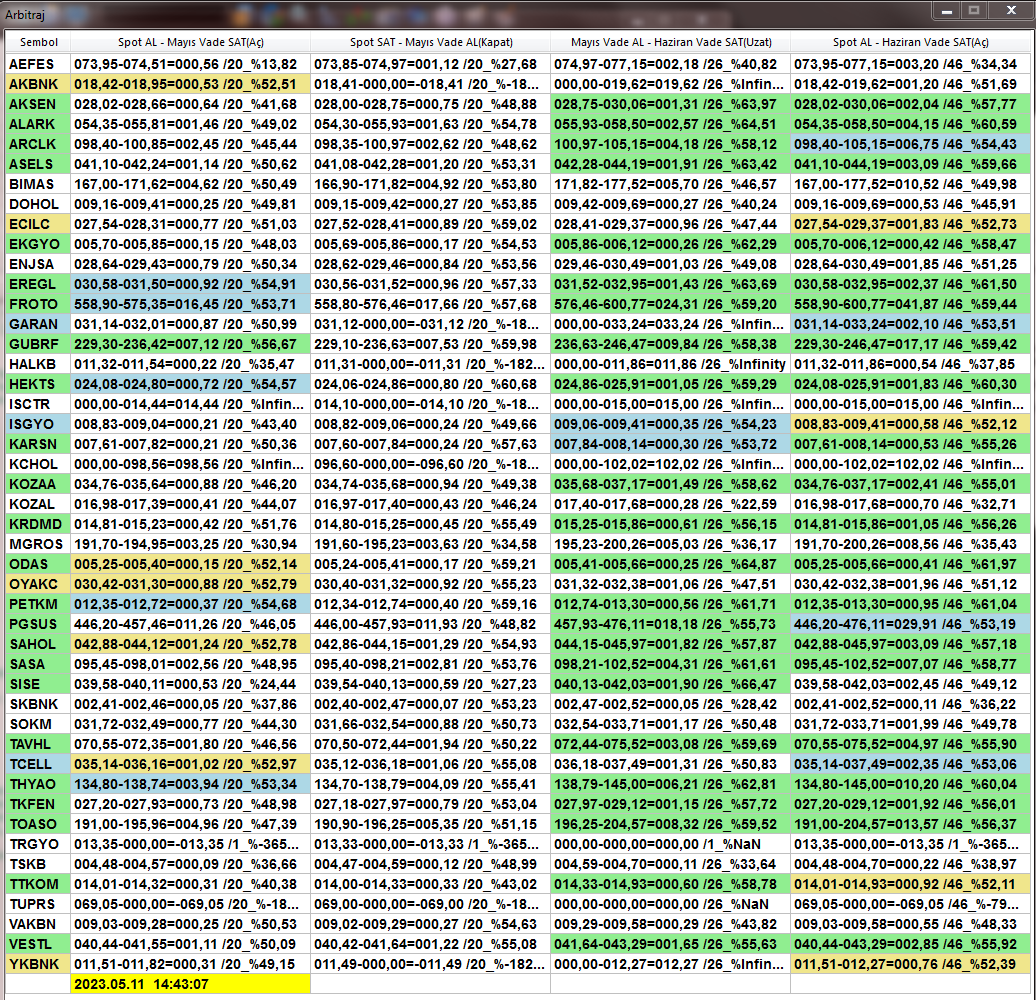Select the ISGYO symbol cell
Viewport: 1036px width, 1000px height.
point(38,424)
